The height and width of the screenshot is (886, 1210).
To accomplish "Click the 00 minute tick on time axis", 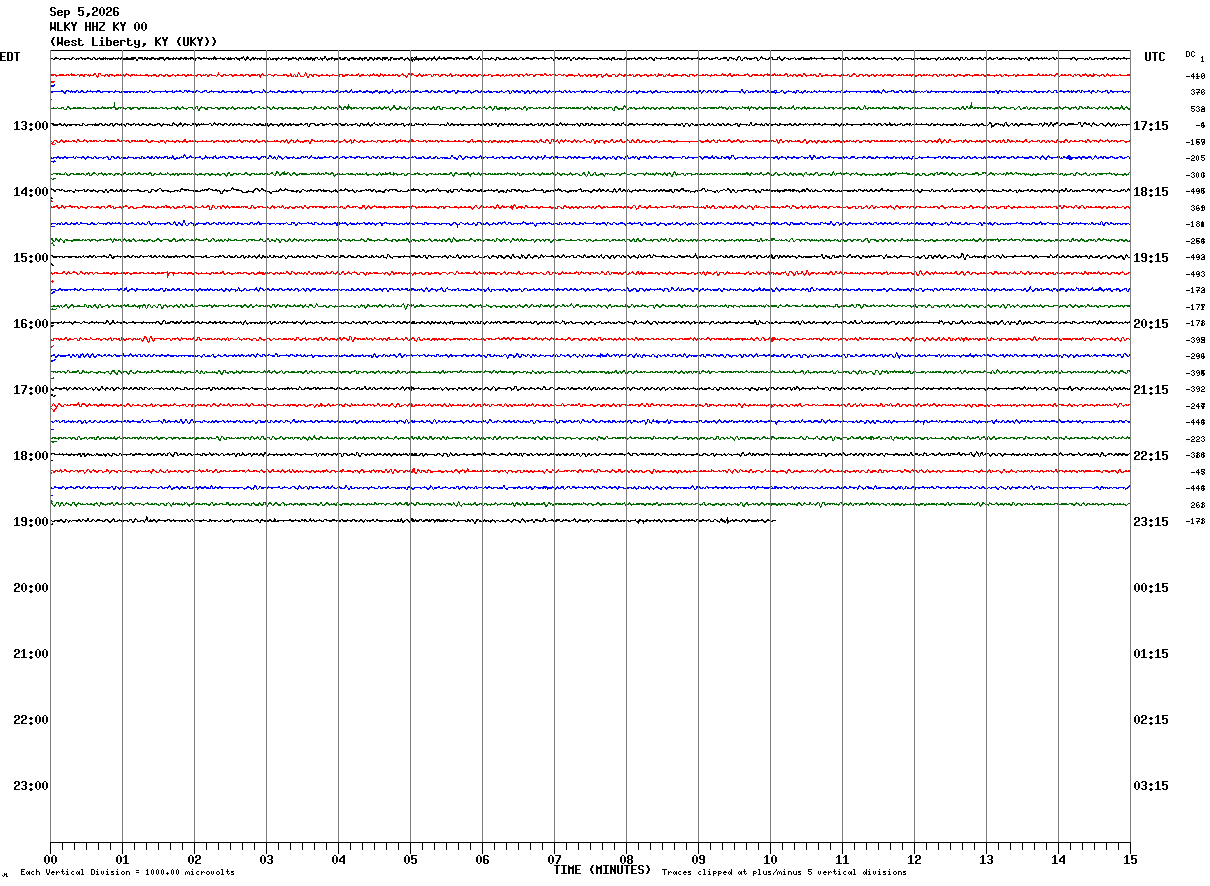I will [50, 860].
